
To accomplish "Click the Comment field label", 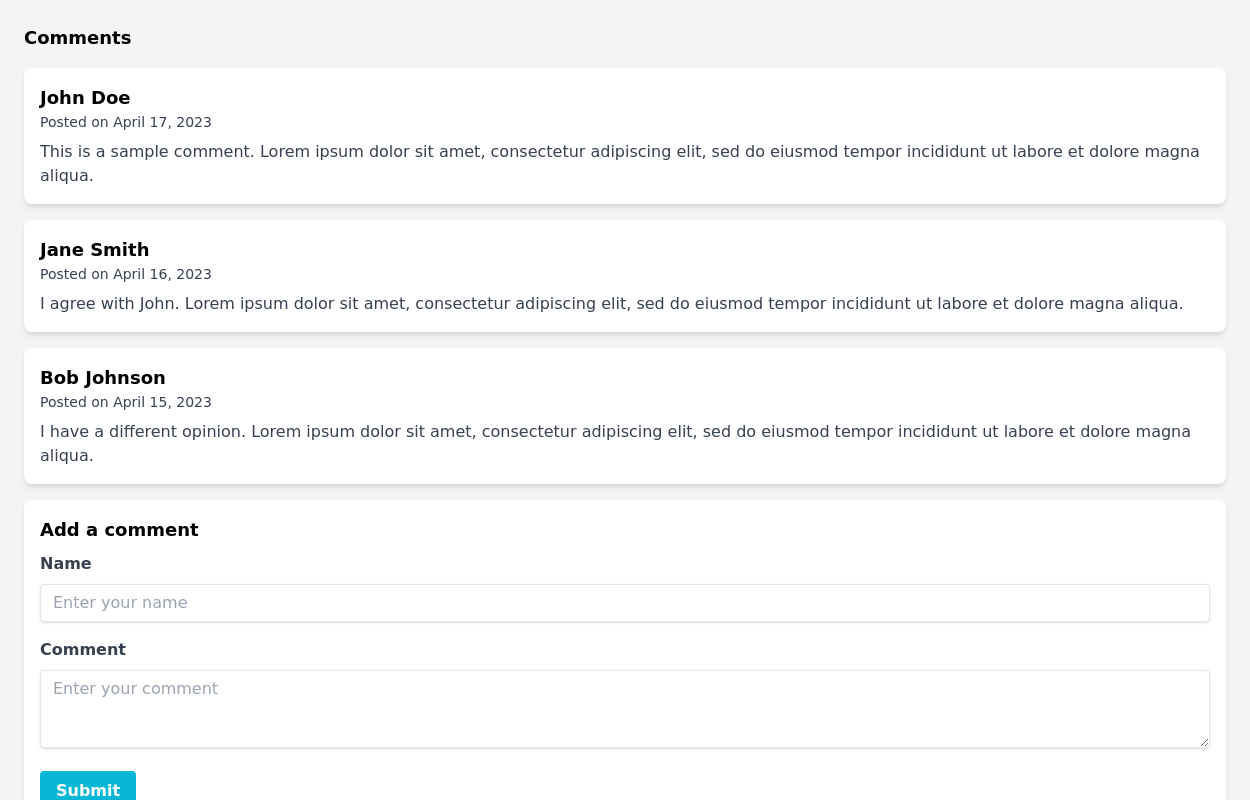I will click(83, 650).
